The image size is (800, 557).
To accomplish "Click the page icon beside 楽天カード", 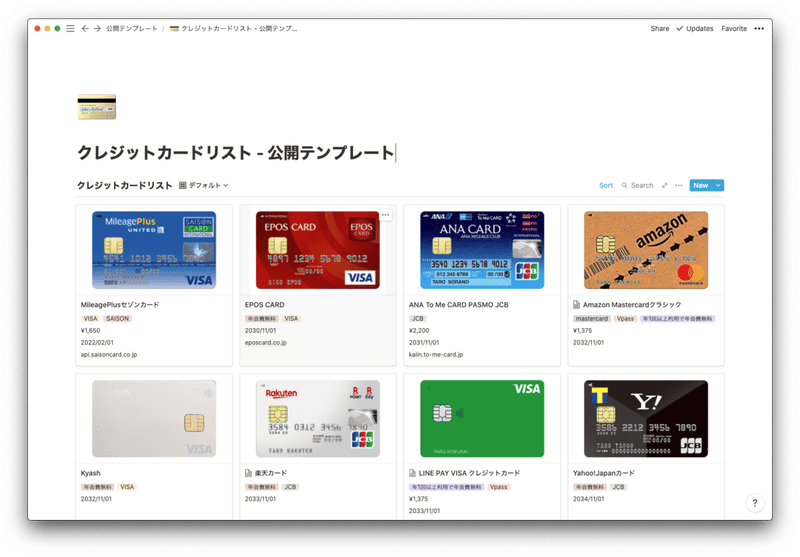I will click(248, 473).
